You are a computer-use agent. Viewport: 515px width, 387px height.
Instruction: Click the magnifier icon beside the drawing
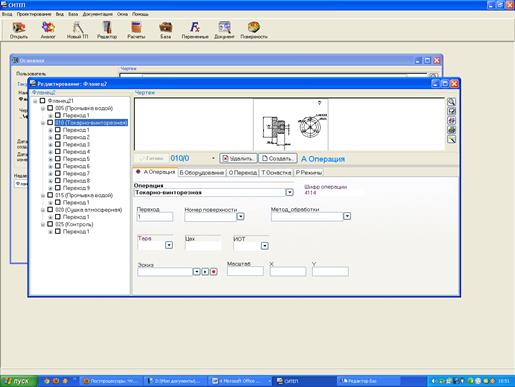tap(451, 102)
